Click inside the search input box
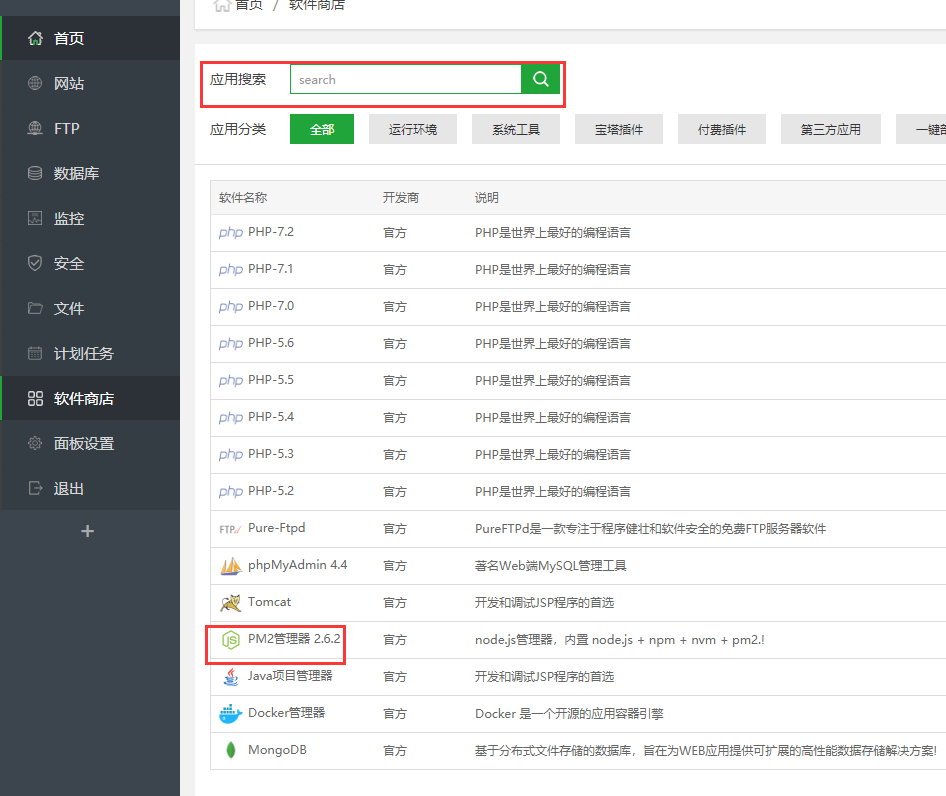 405,78
